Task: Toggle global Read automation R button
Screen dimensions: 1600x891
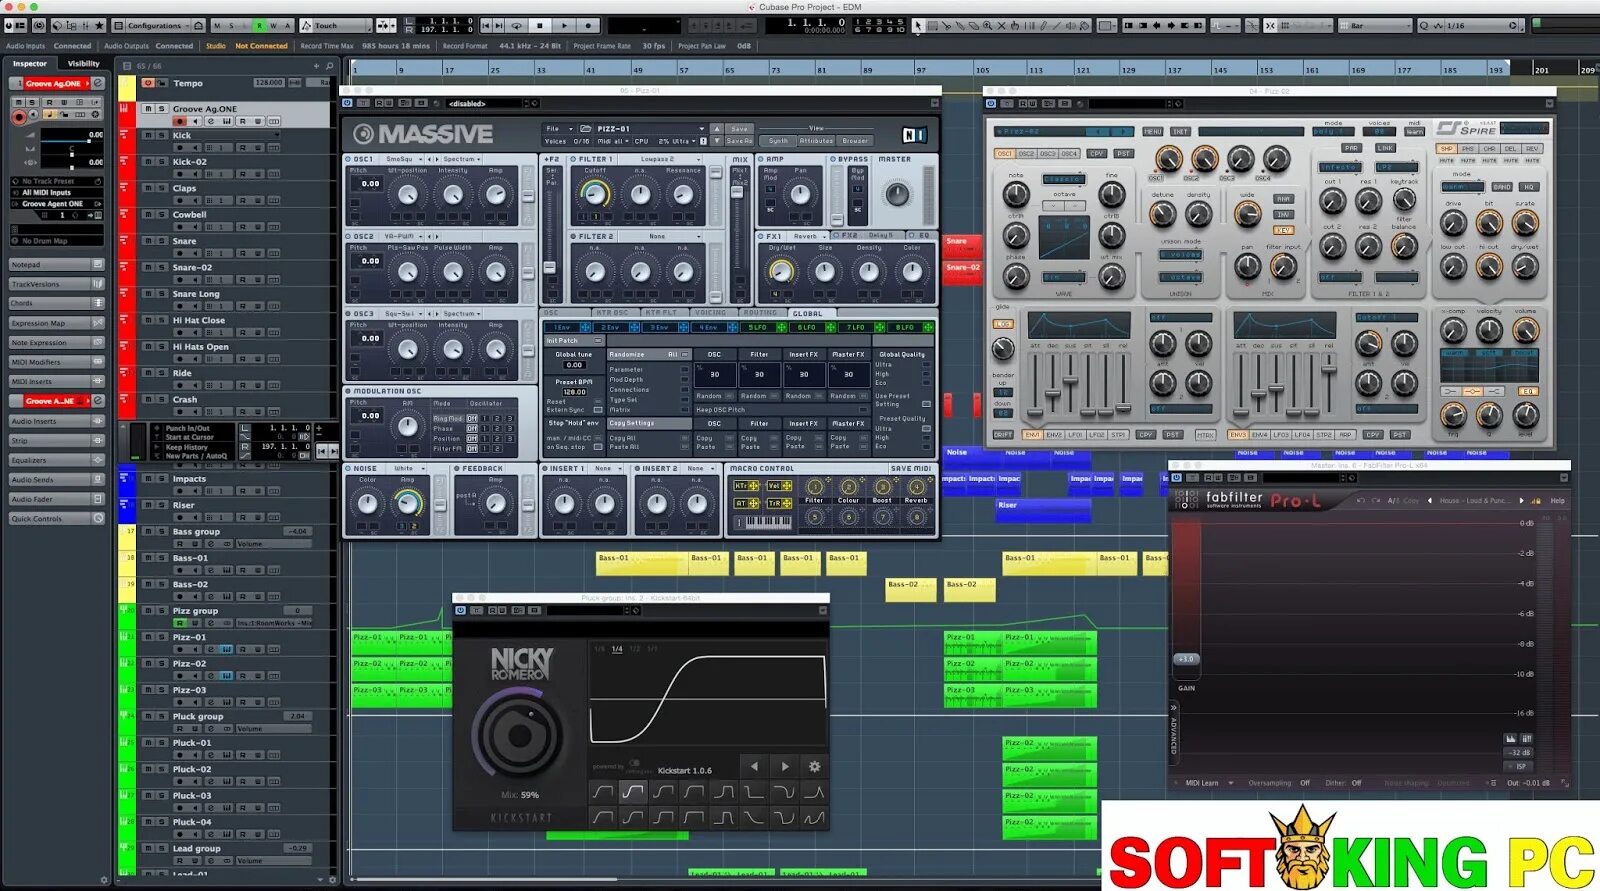Action: tap(259, 25)
